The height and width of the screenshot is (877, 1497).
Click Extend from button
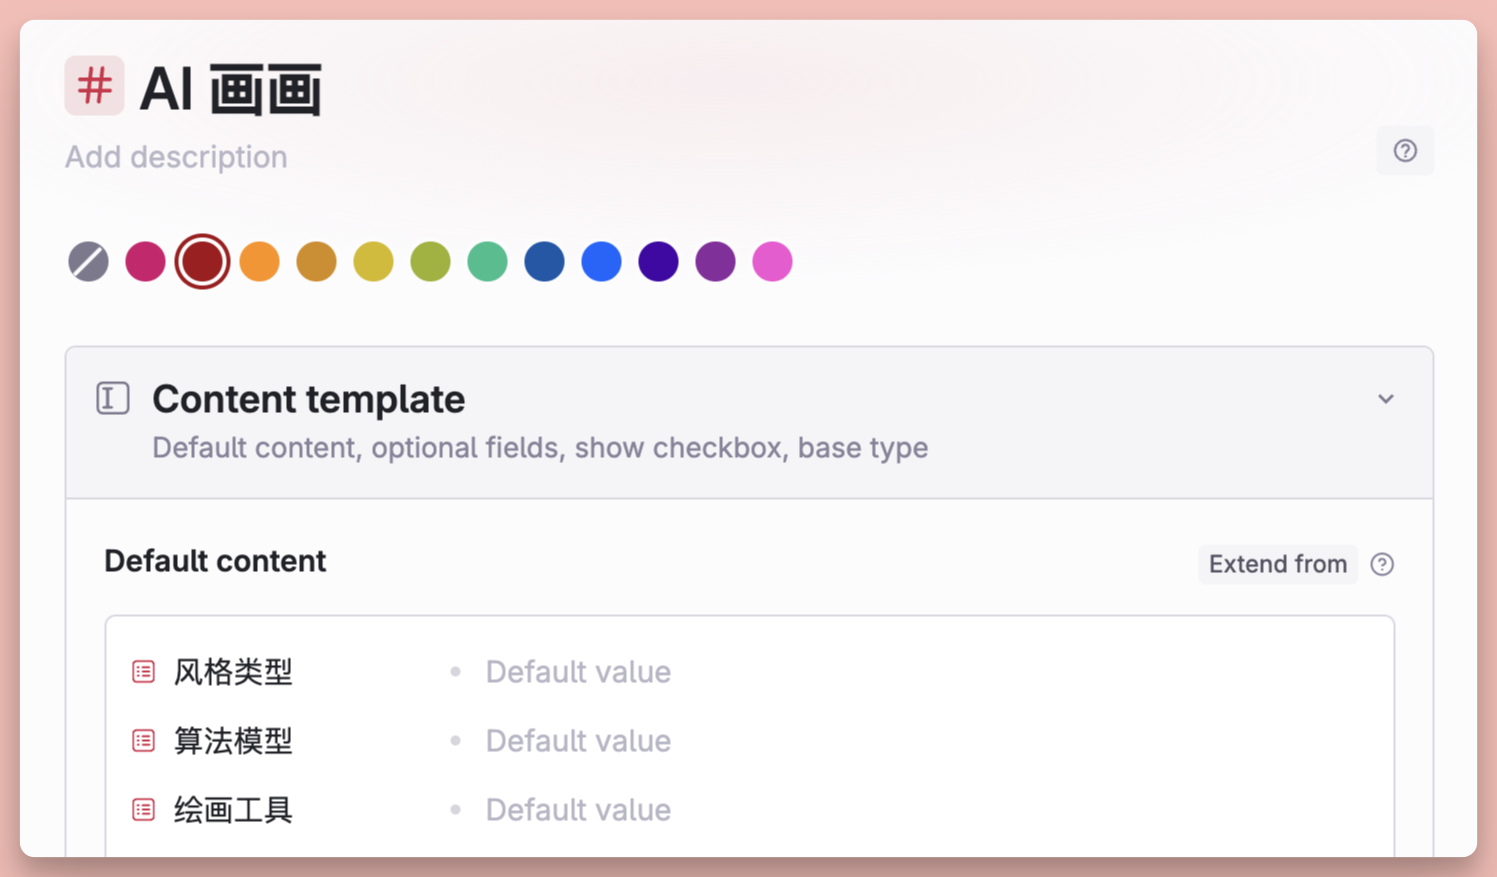1278,564
